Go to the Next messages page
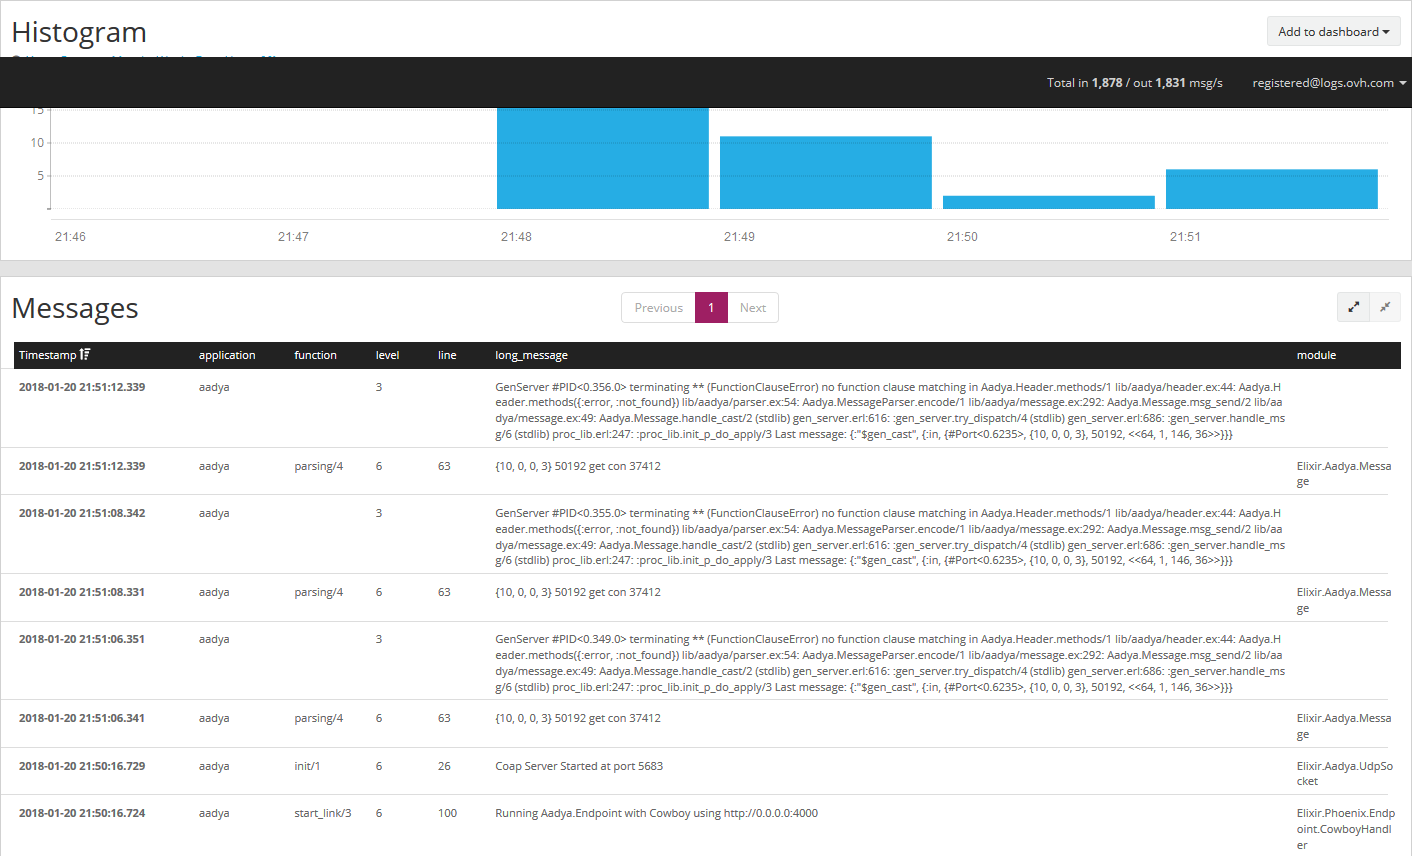The image size is (1412, 856). point(753,308)
